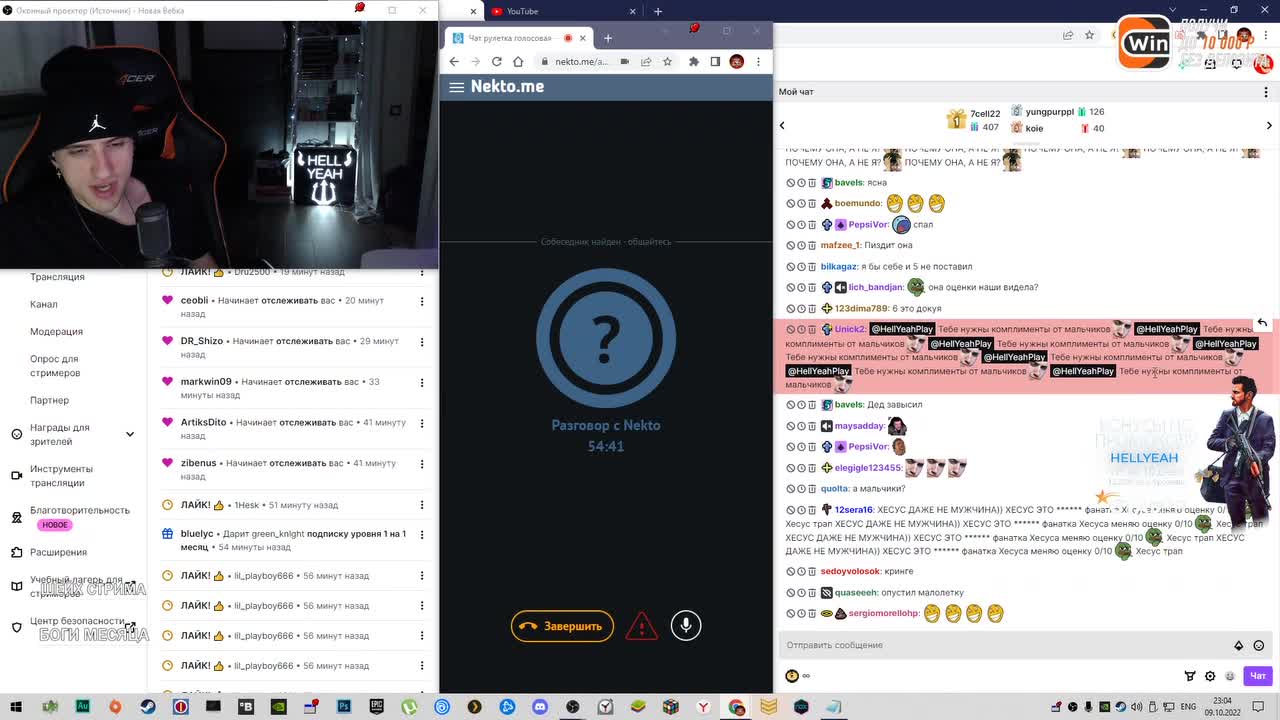
Task: Toggle the microphone in the Nekto call
Action: [686, 626]
